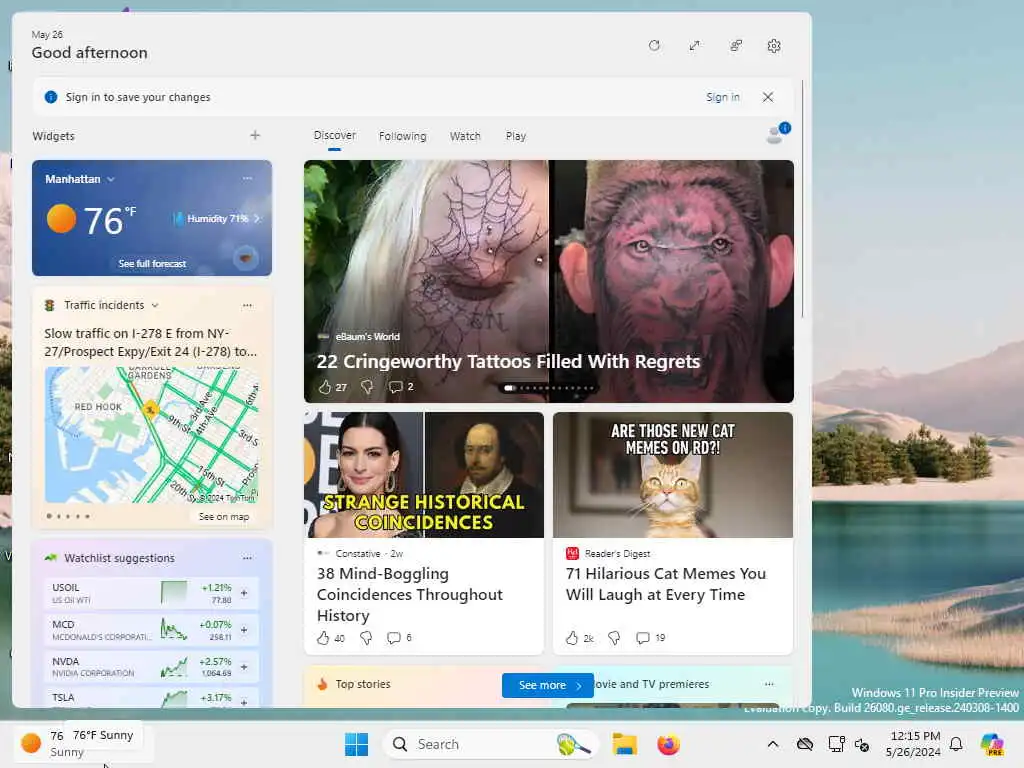1024x768 pixels.
Task: Open the widgets settings gear
Action: click(774, 46)
